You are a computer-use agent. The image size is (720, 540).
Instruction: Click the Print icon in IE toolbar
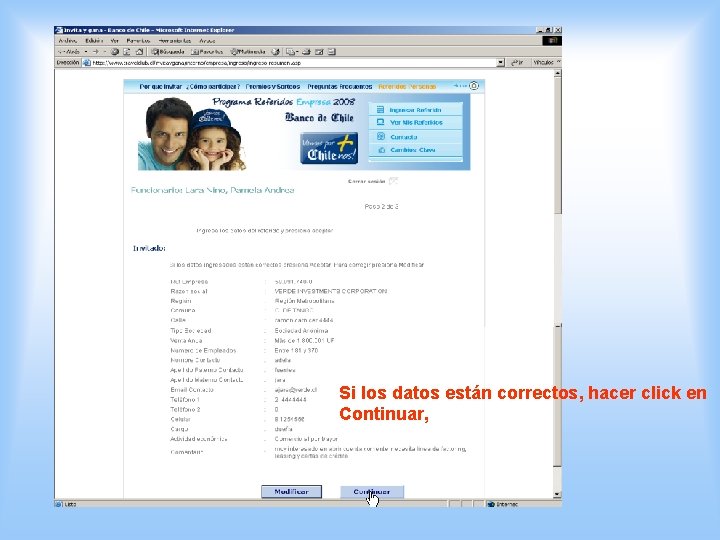tap(307, 52)
